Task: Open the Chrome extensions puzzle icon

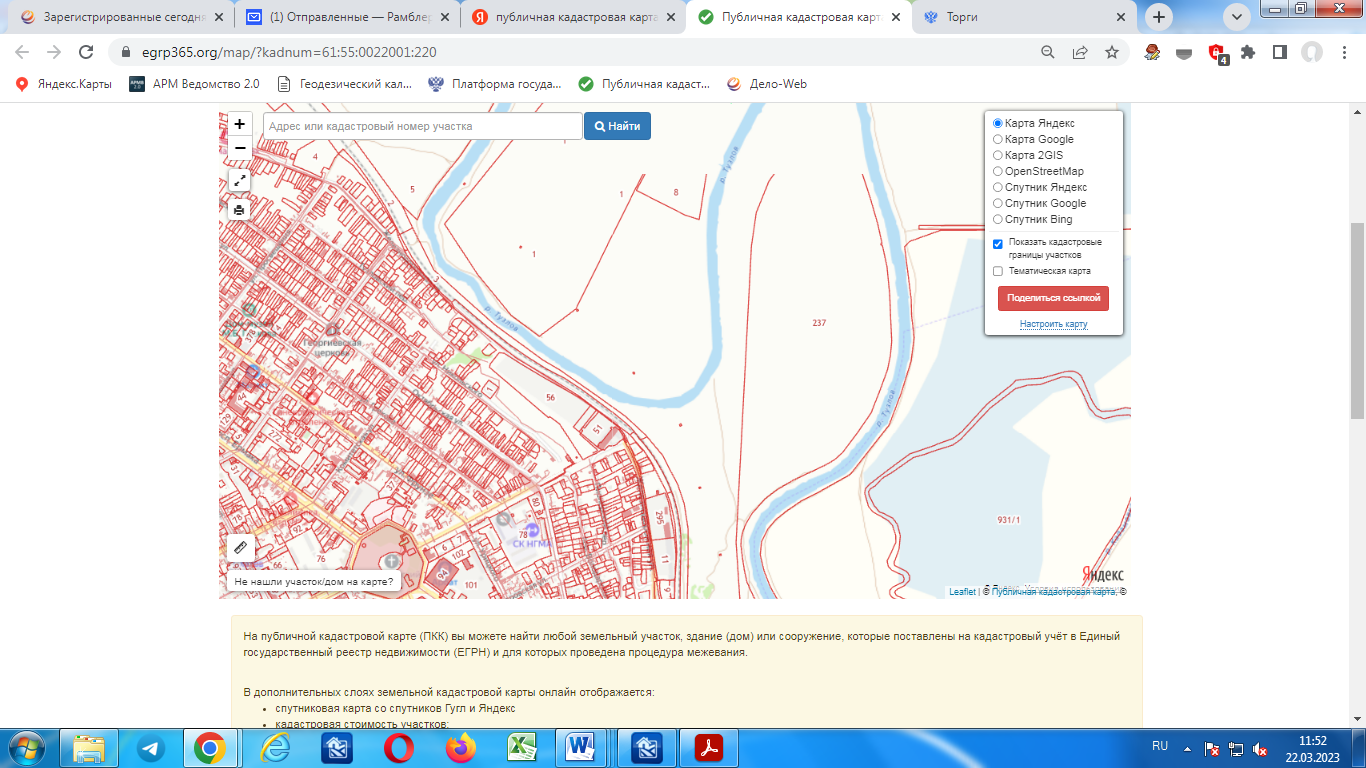Action: point(1248,52)
